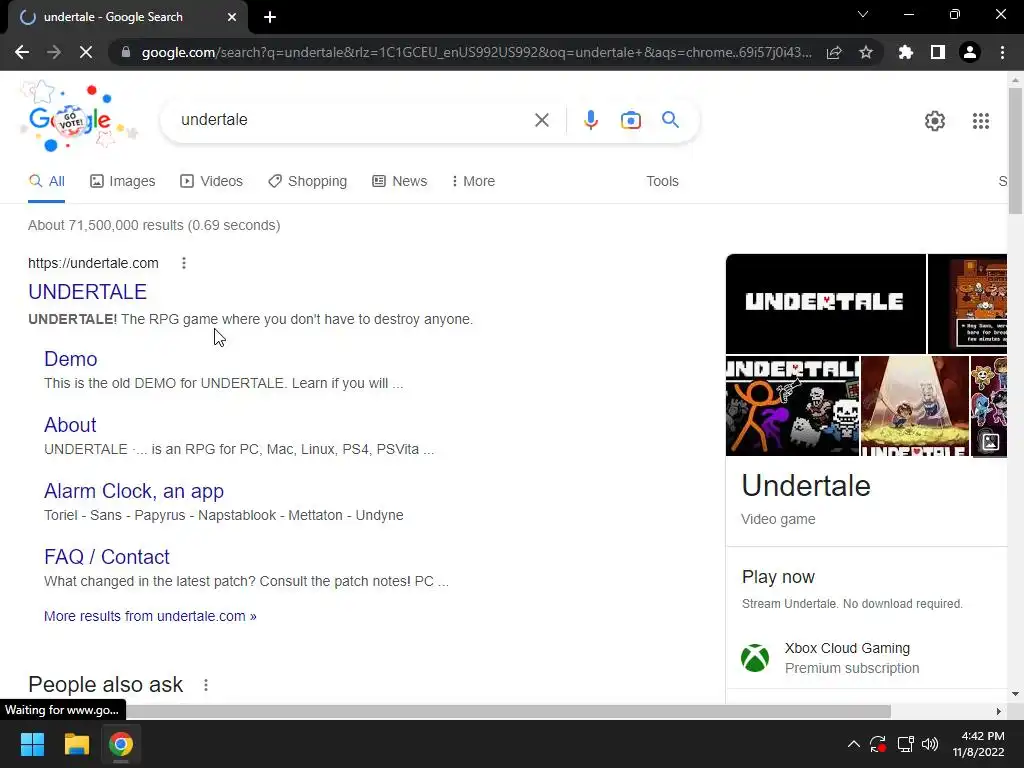Screen dimensions: 1024x768
Task: Clear the search box text
Action: coord(541,120)
